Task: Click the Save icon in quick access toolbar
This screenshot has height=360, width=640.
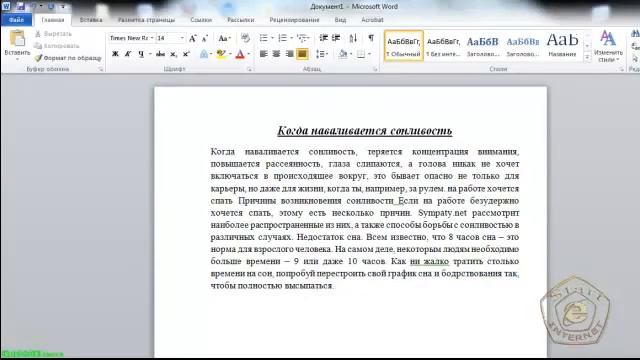Action: [x=20, y=7]
